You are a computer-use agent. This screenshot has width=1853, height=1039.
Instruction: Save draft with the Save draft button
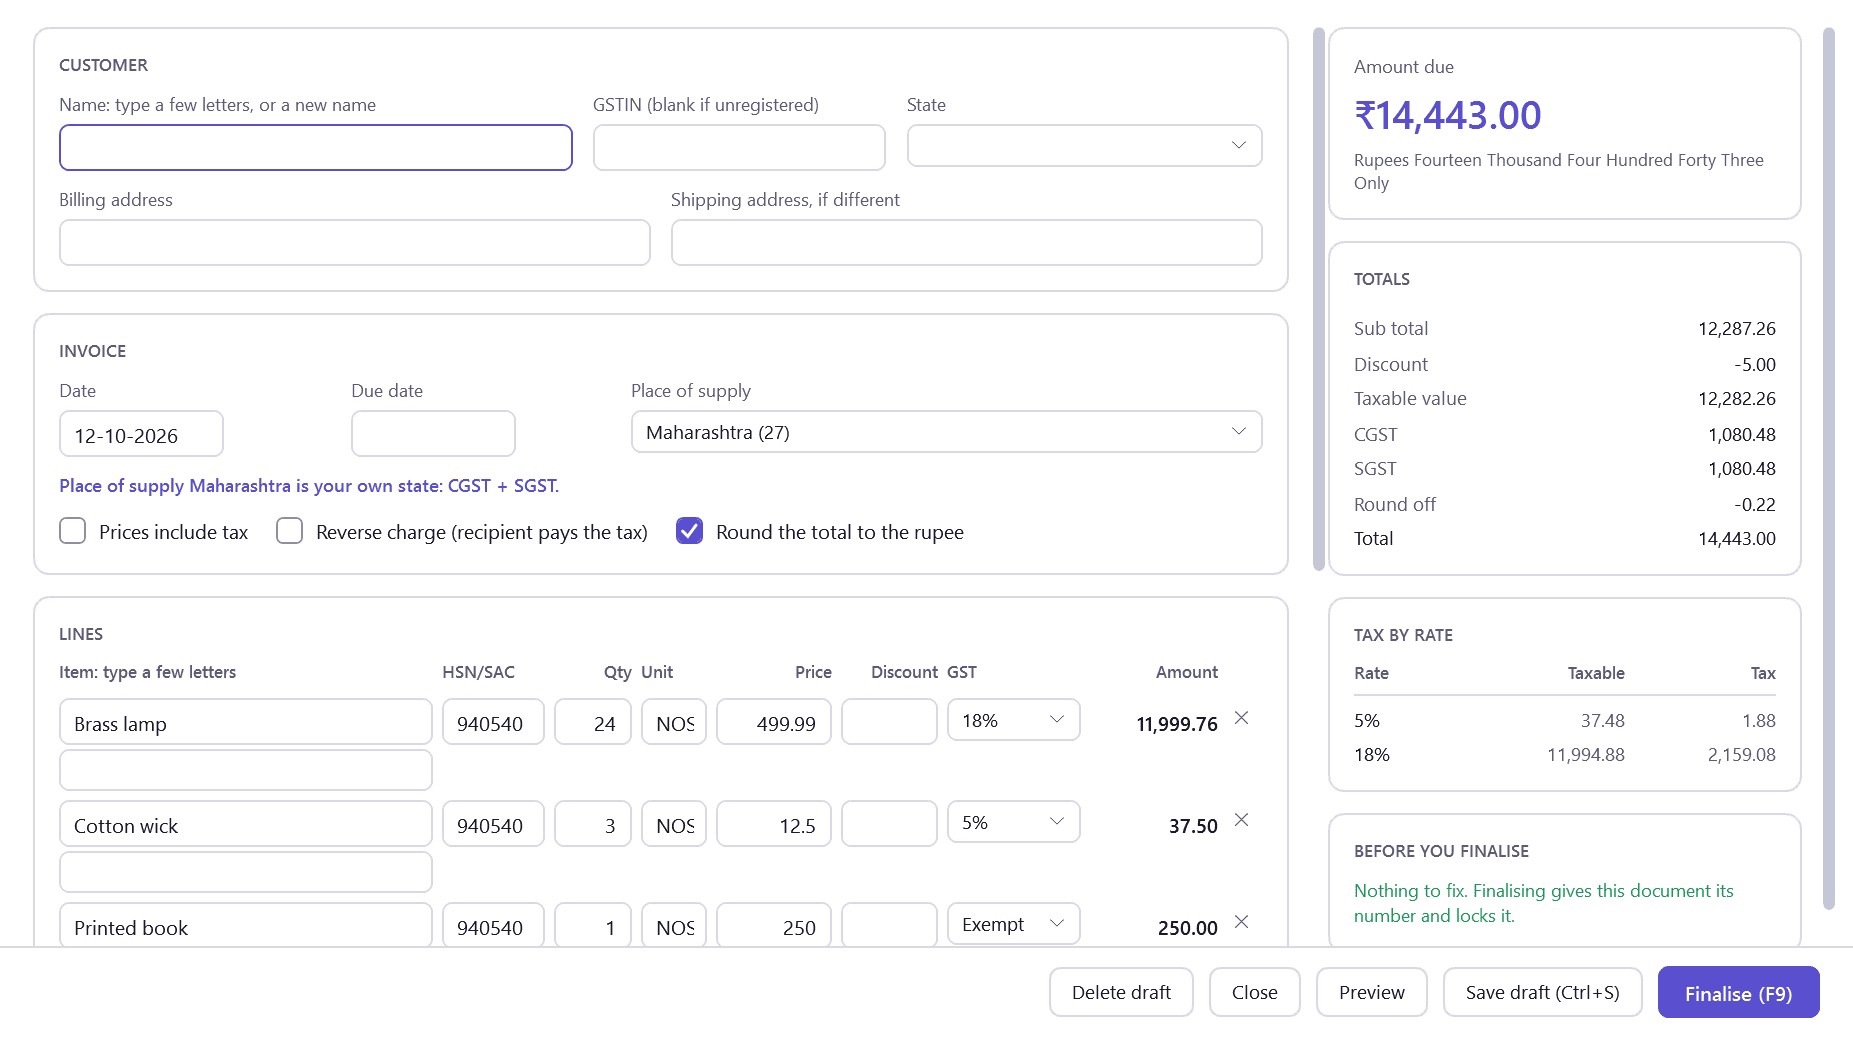point(1542,992)
